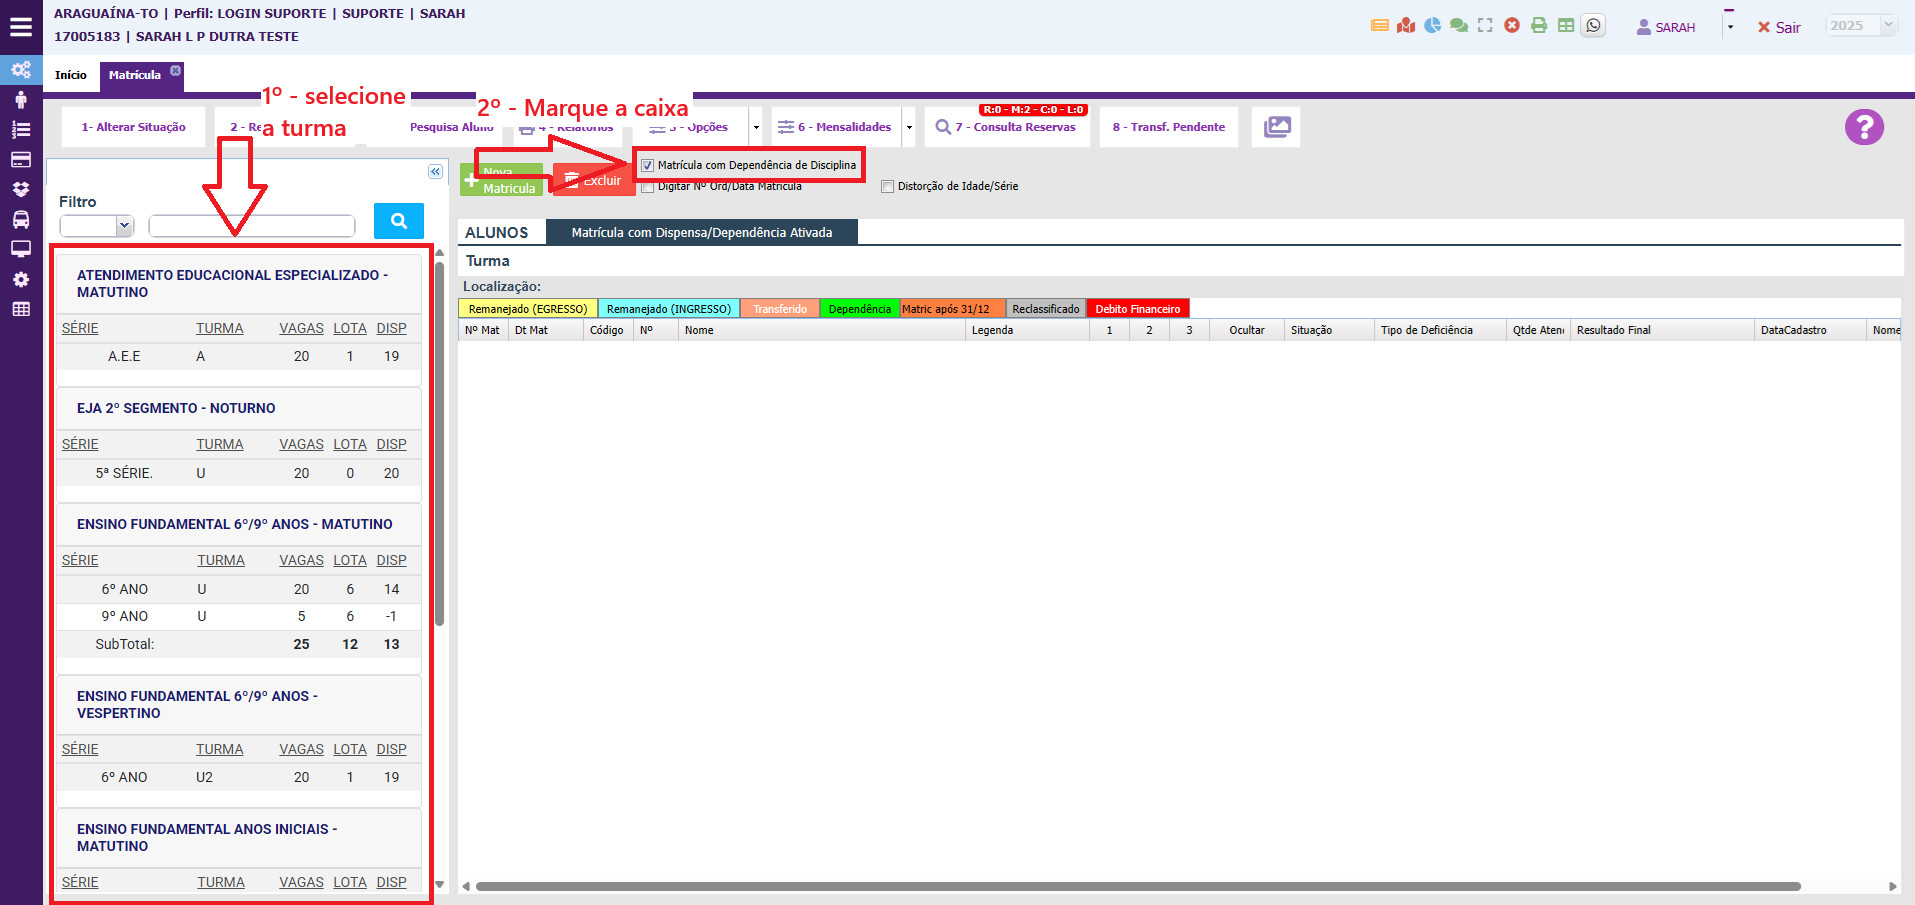Open Matrícula com Dispensa/Dependência Ativada tab
1915x905 pixels.
point(701,233)
